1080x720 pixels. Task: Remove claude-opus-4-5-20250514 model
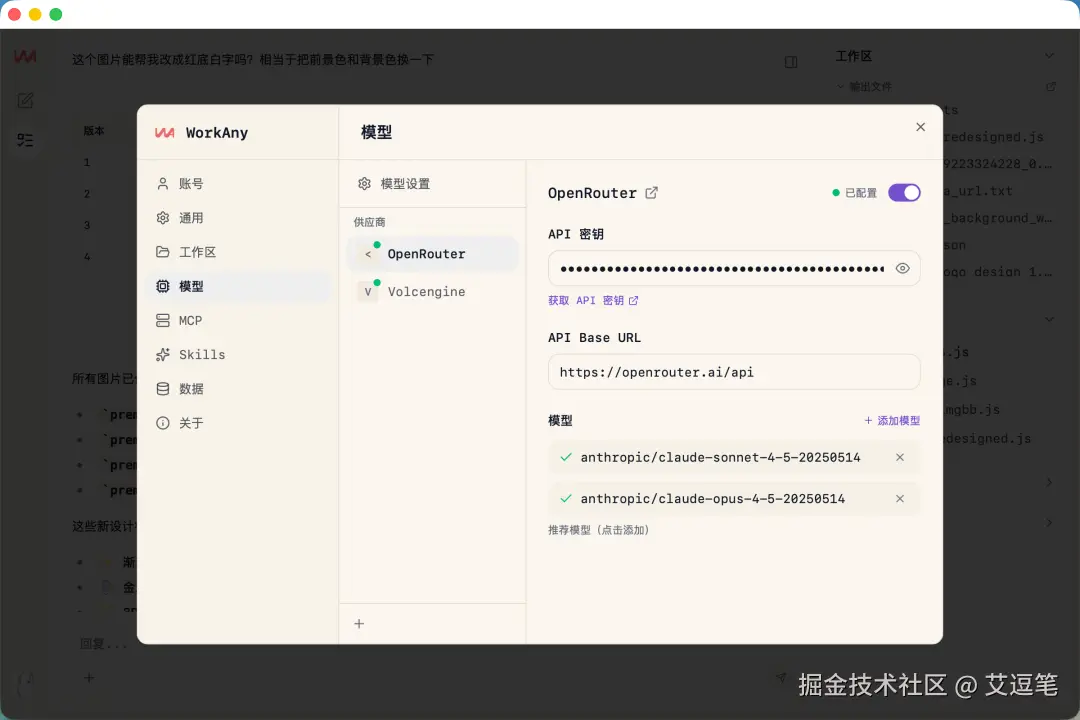pos(900,499)
